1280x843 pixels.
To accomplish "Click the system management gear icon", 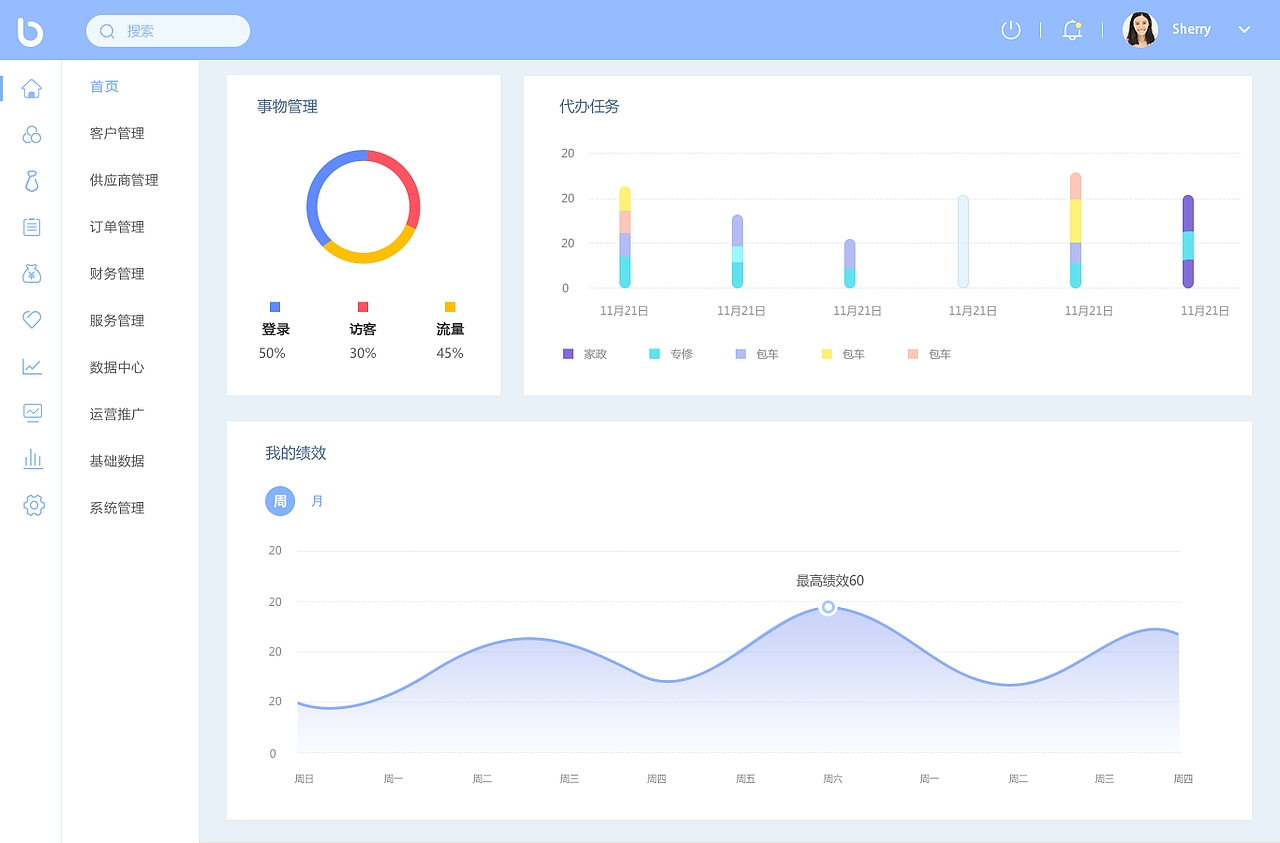I will (x=34, y=505).
